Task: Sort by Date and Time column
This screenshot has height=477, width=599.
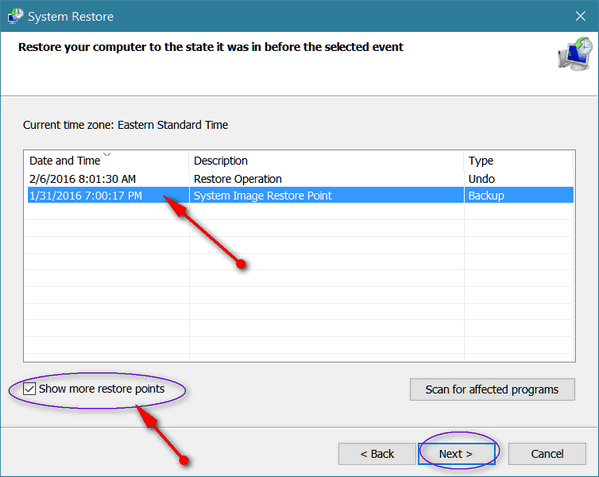Action: (65, 161)
